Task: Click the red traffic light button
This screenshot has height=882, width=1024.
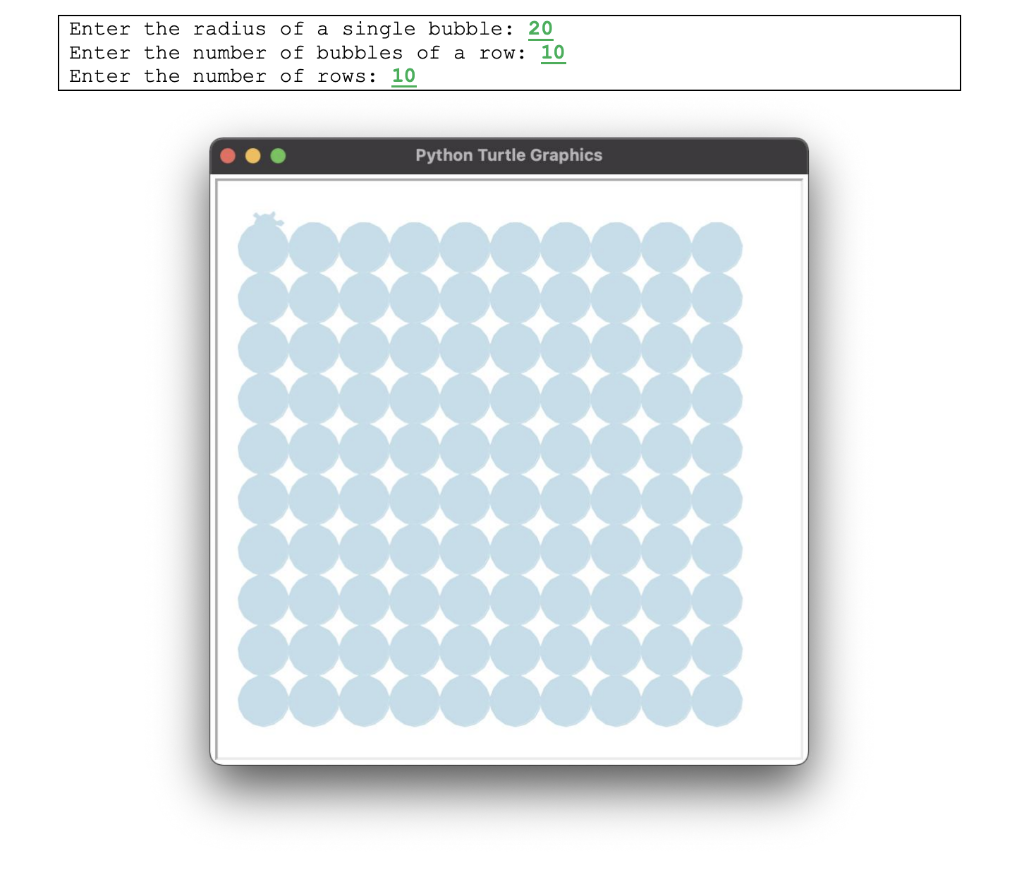Action: 229,155
